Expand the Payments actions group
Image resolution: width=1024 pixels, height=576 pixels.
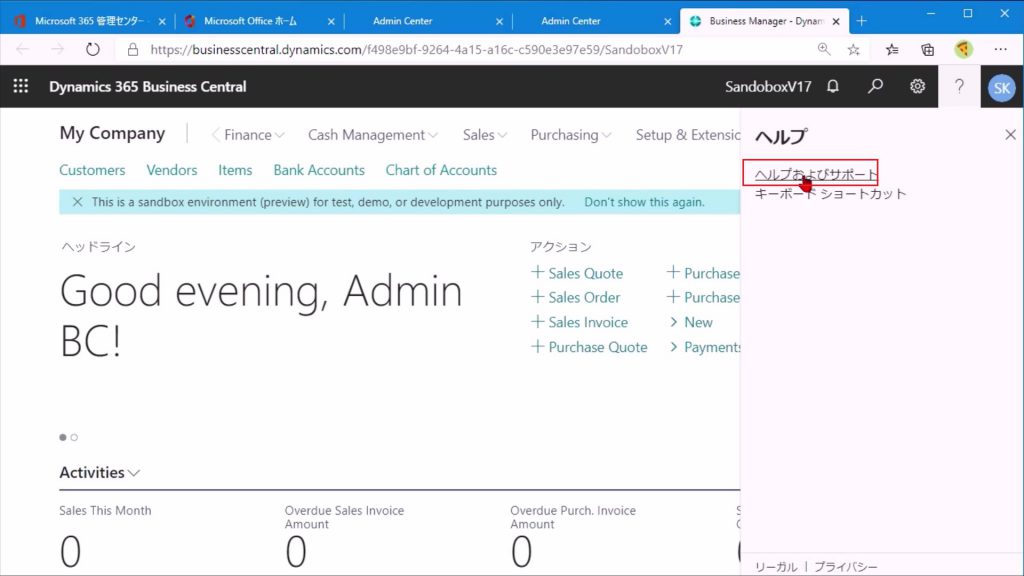click(705, 347)
